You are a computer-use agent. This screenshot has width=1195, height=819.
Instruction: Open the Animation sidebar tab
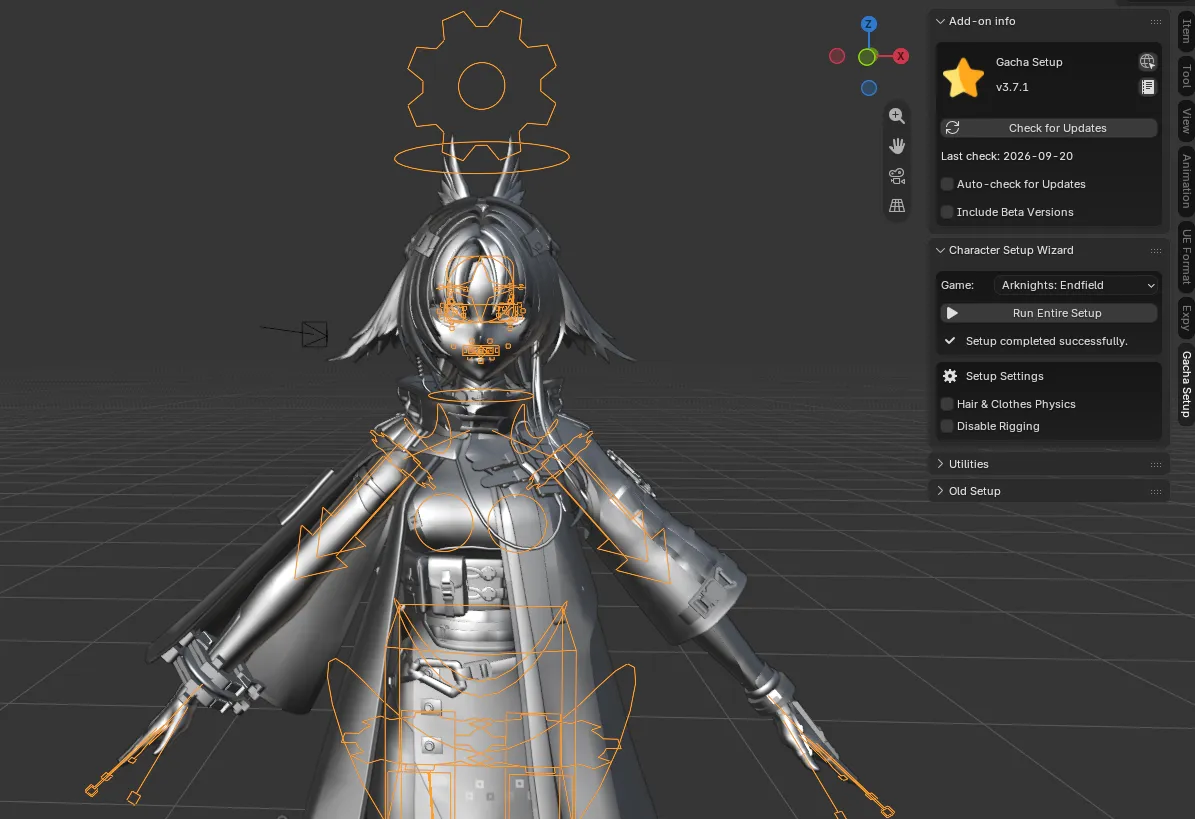[1186, 181]
